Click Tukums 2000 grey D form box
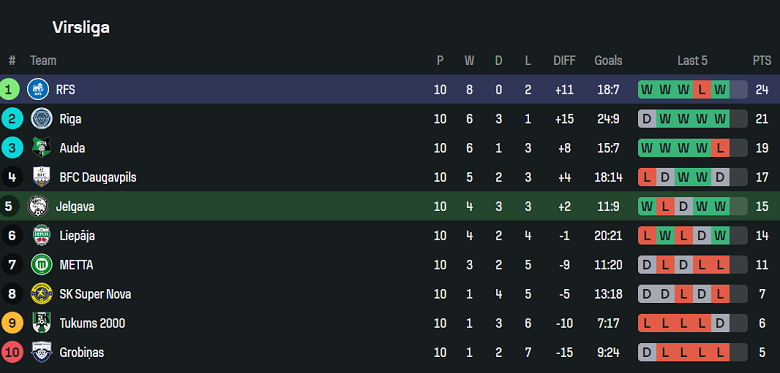The width and height of the screenshot is (780, 373). [x=720, y=323]
